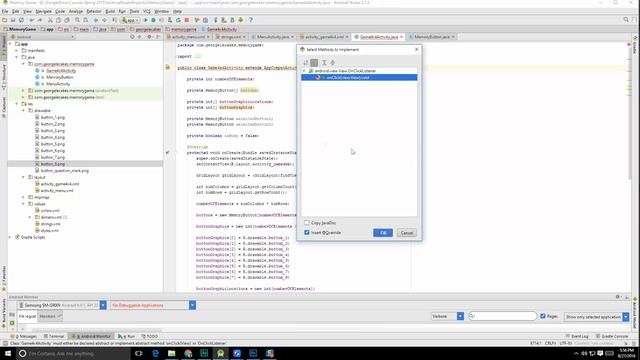Click the Help question mark toolbar icon

click(251, 20)
